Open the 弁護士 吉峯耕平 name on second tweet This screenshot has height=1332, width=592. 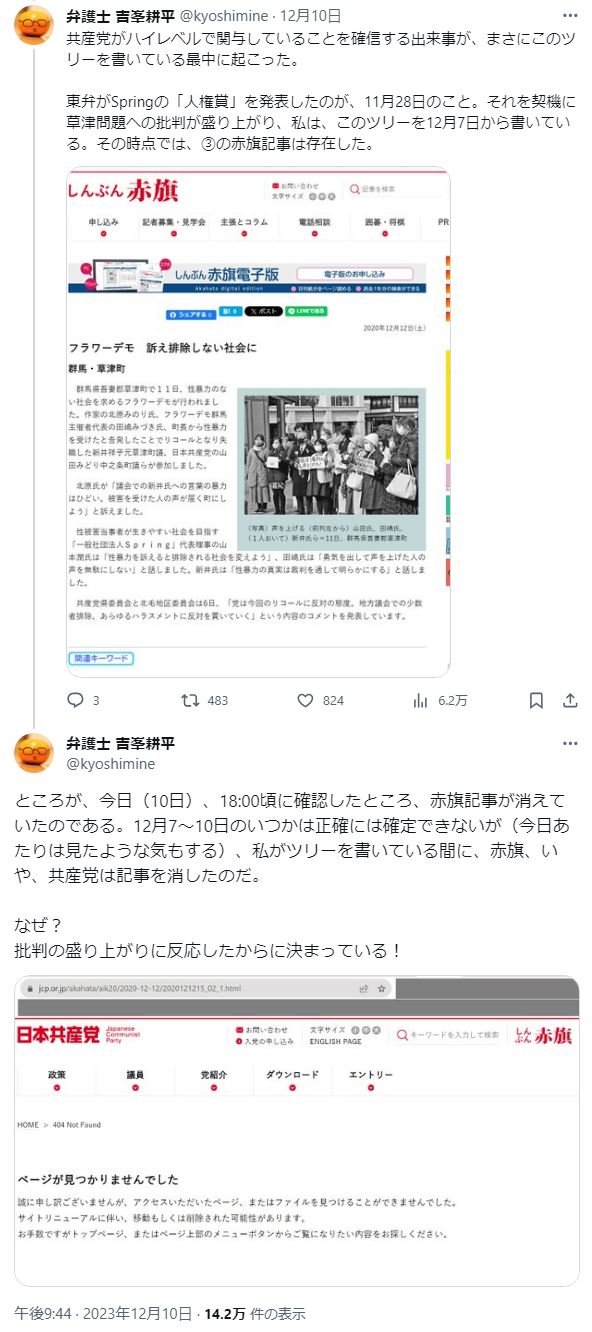tap(119, 743)
